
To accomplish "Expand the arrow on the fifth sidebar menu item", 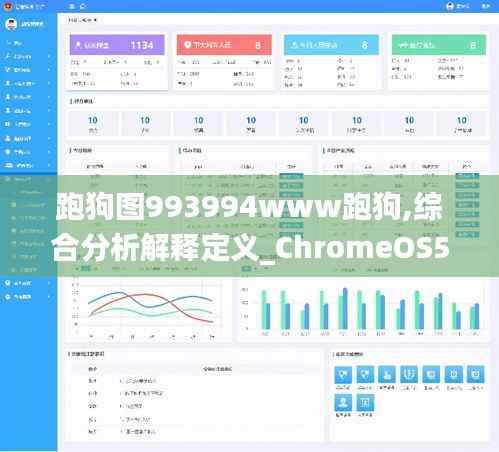I will 49,97.
